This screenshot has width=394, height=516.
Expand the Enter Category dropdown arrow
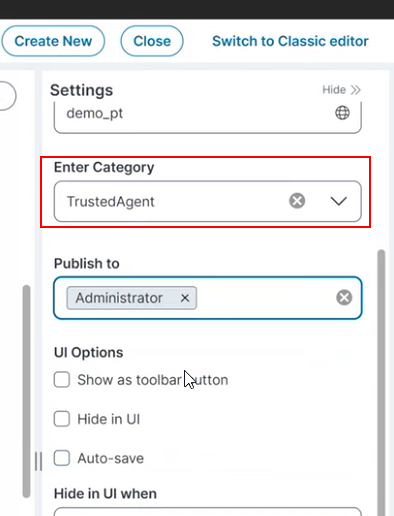[x=338, y=201]
